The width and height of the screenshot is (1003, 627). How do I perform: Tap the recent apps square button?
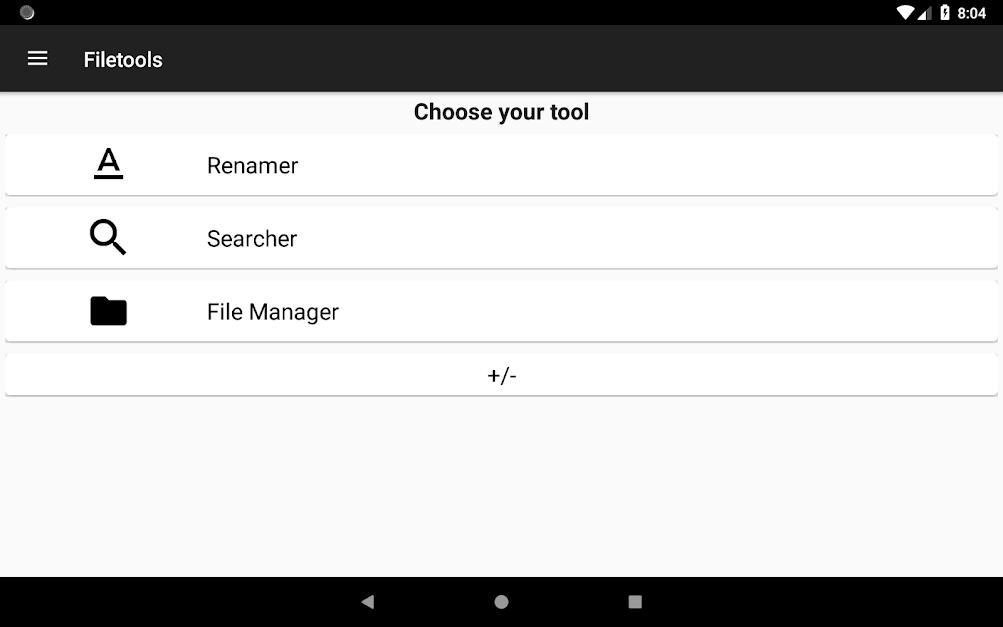click(x=635, y=601)
